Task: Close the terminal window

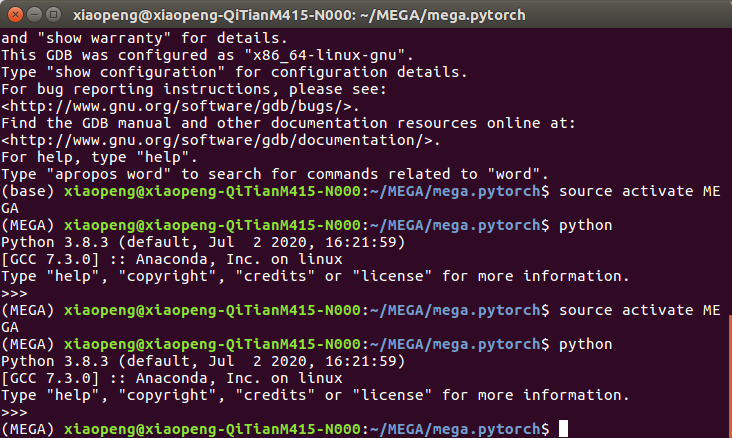Action: pos(15,14)
